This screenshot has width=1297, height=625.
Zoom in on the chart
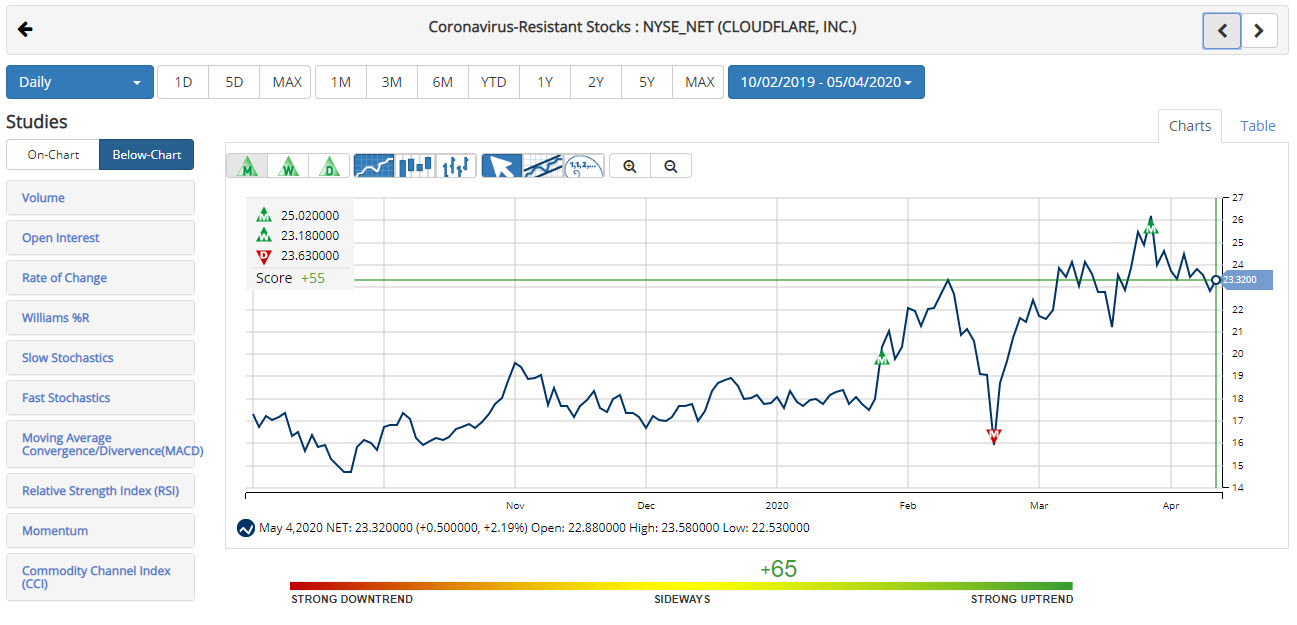click(630, 166)
